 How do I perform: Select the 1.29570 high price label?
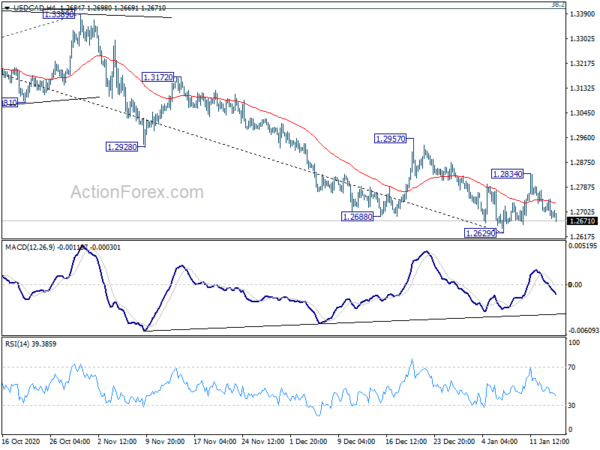(390, 139)
